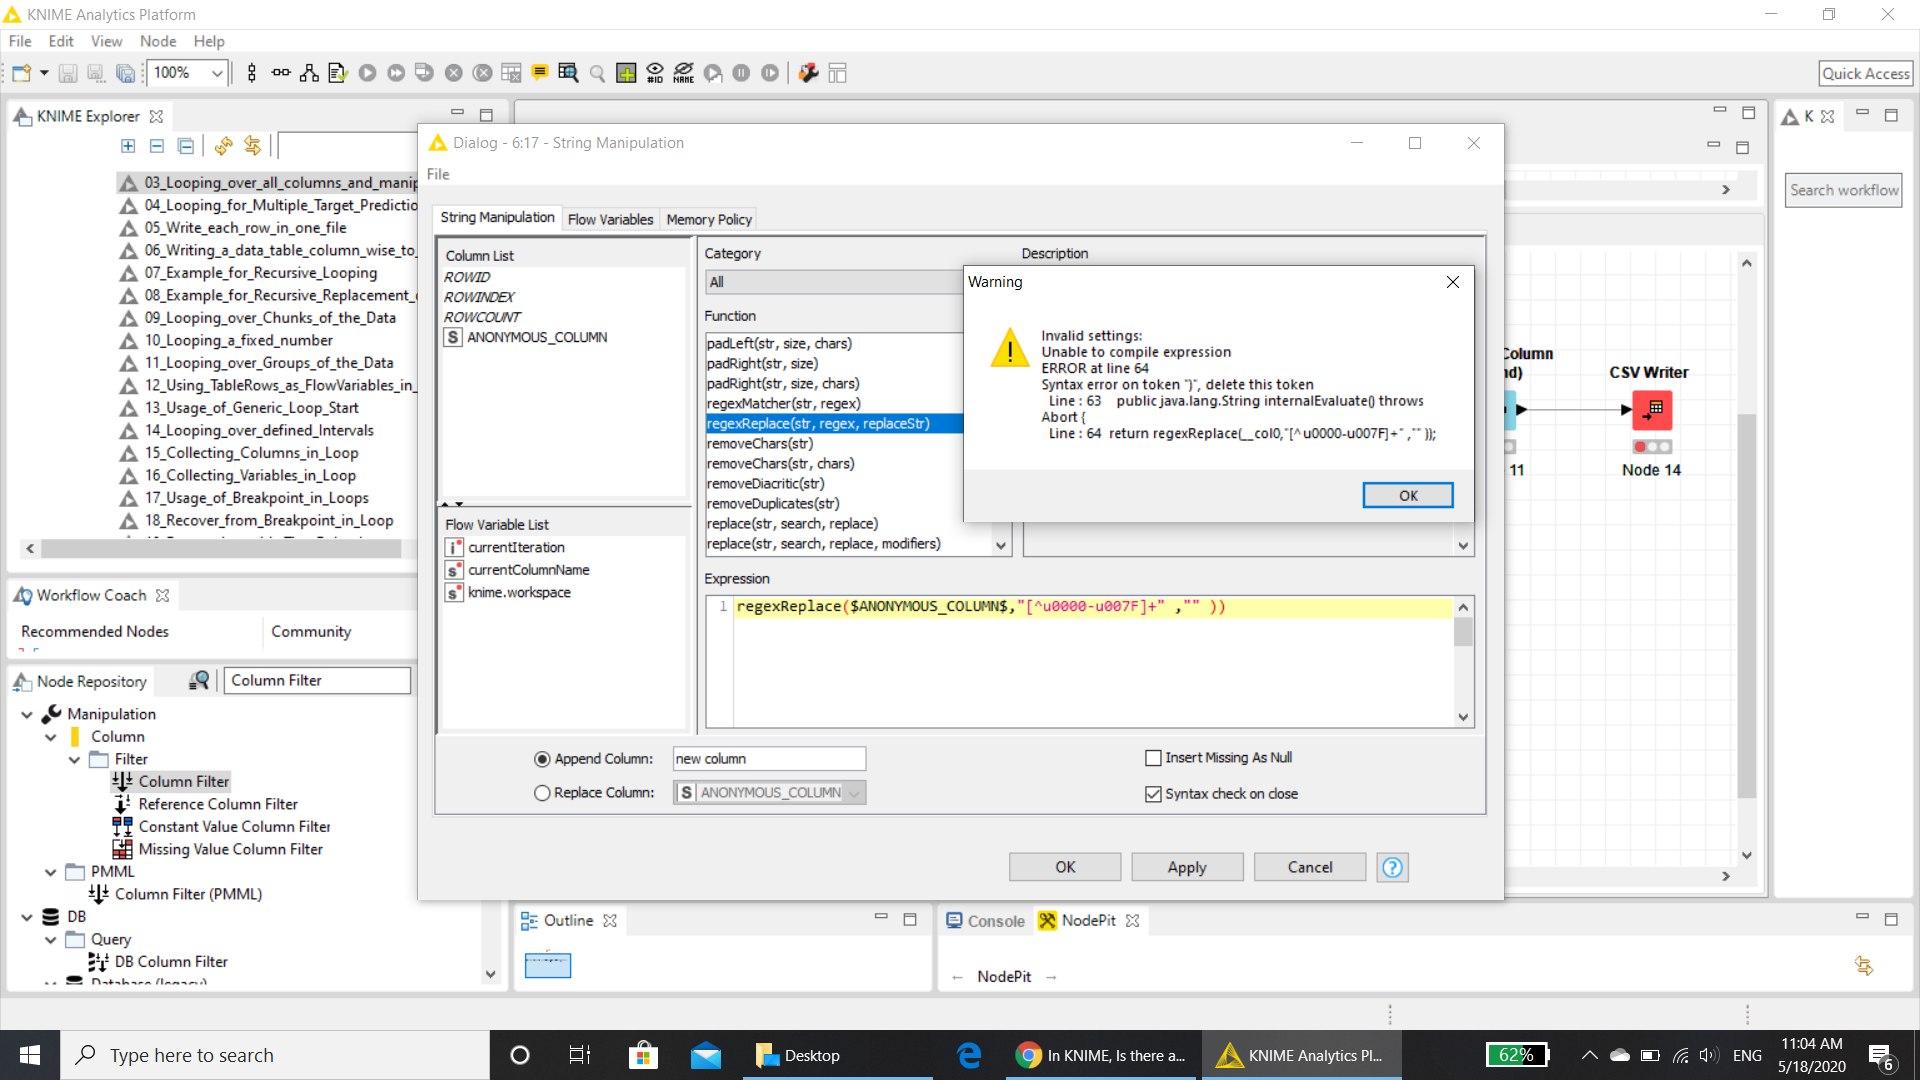Viewport: 1920px width, 1080px height.
Task: Open the zoom level dropdown showing 100%
Action: coord(217,72)
